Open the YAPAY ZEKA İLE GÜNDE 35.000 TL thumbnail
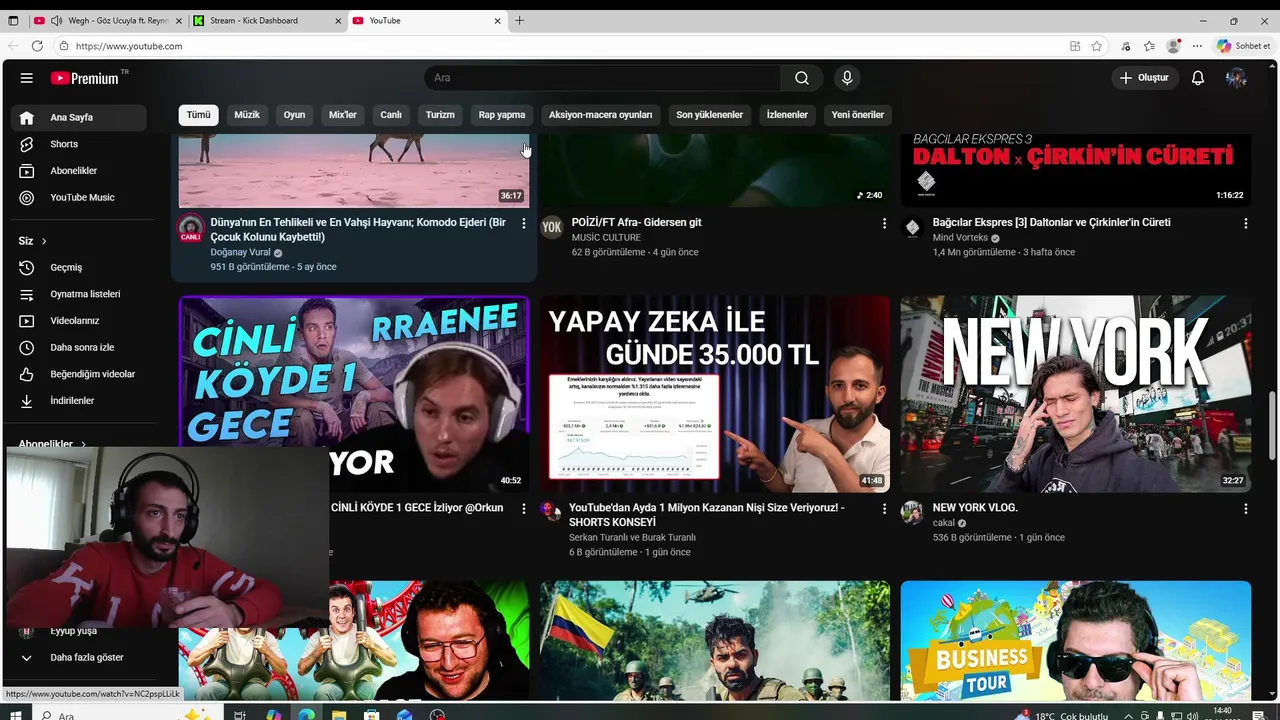Screen dimensions: 1280x720 (x=715, y=394)
